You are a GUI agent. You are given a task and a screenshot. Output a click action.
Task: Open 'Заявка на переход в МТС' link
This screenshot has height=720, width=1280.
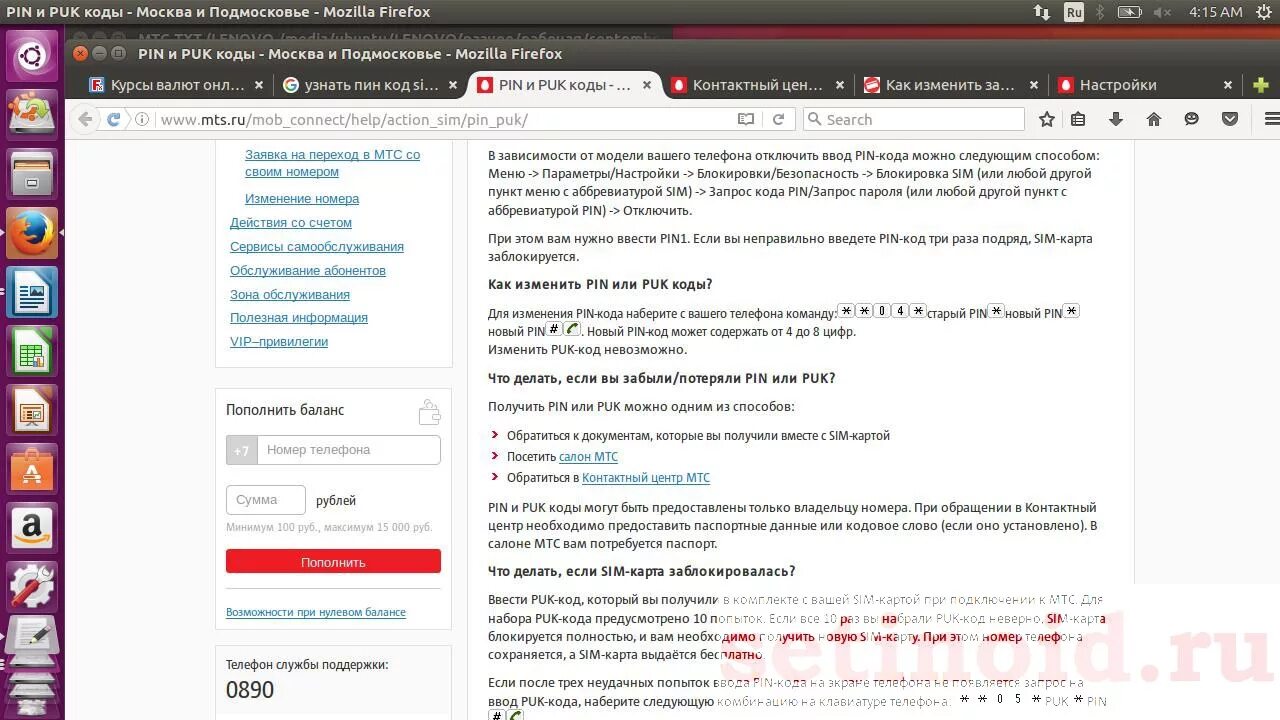(x=332, y=163)
